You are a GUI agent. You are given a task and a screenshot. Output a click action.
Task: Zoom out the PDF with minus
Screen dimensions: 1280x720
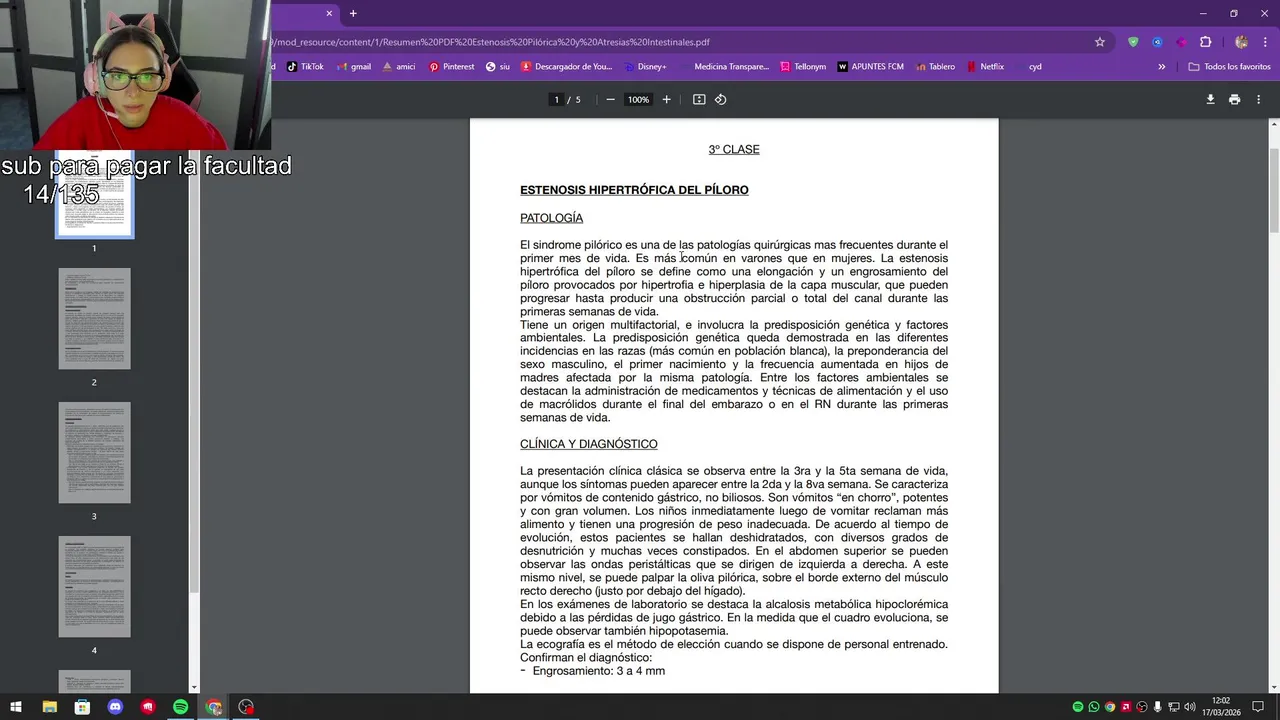[x=610, y=99]
